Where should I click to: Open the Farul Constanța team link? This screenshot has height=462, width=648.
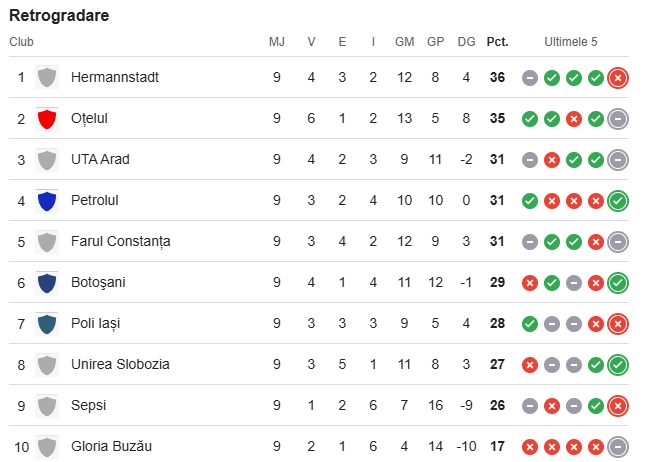[x=120, y=242]
